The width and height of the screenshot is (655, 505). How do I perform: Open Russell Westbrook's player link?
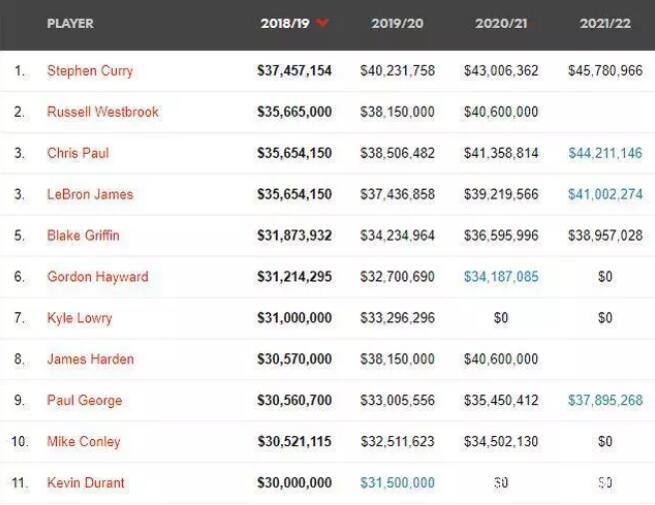pos(103,112)
